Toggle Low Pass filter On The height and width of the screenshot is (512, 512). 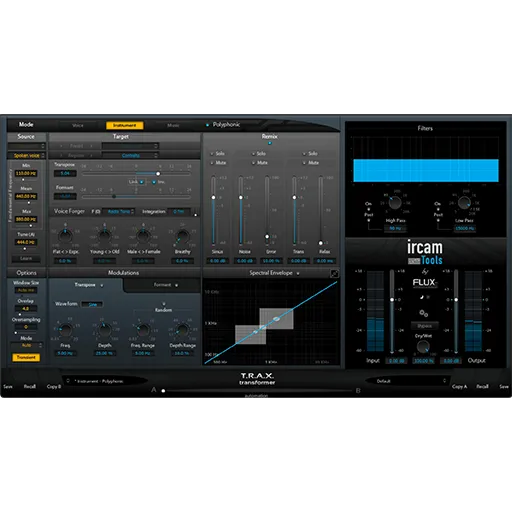pos(438,209)
